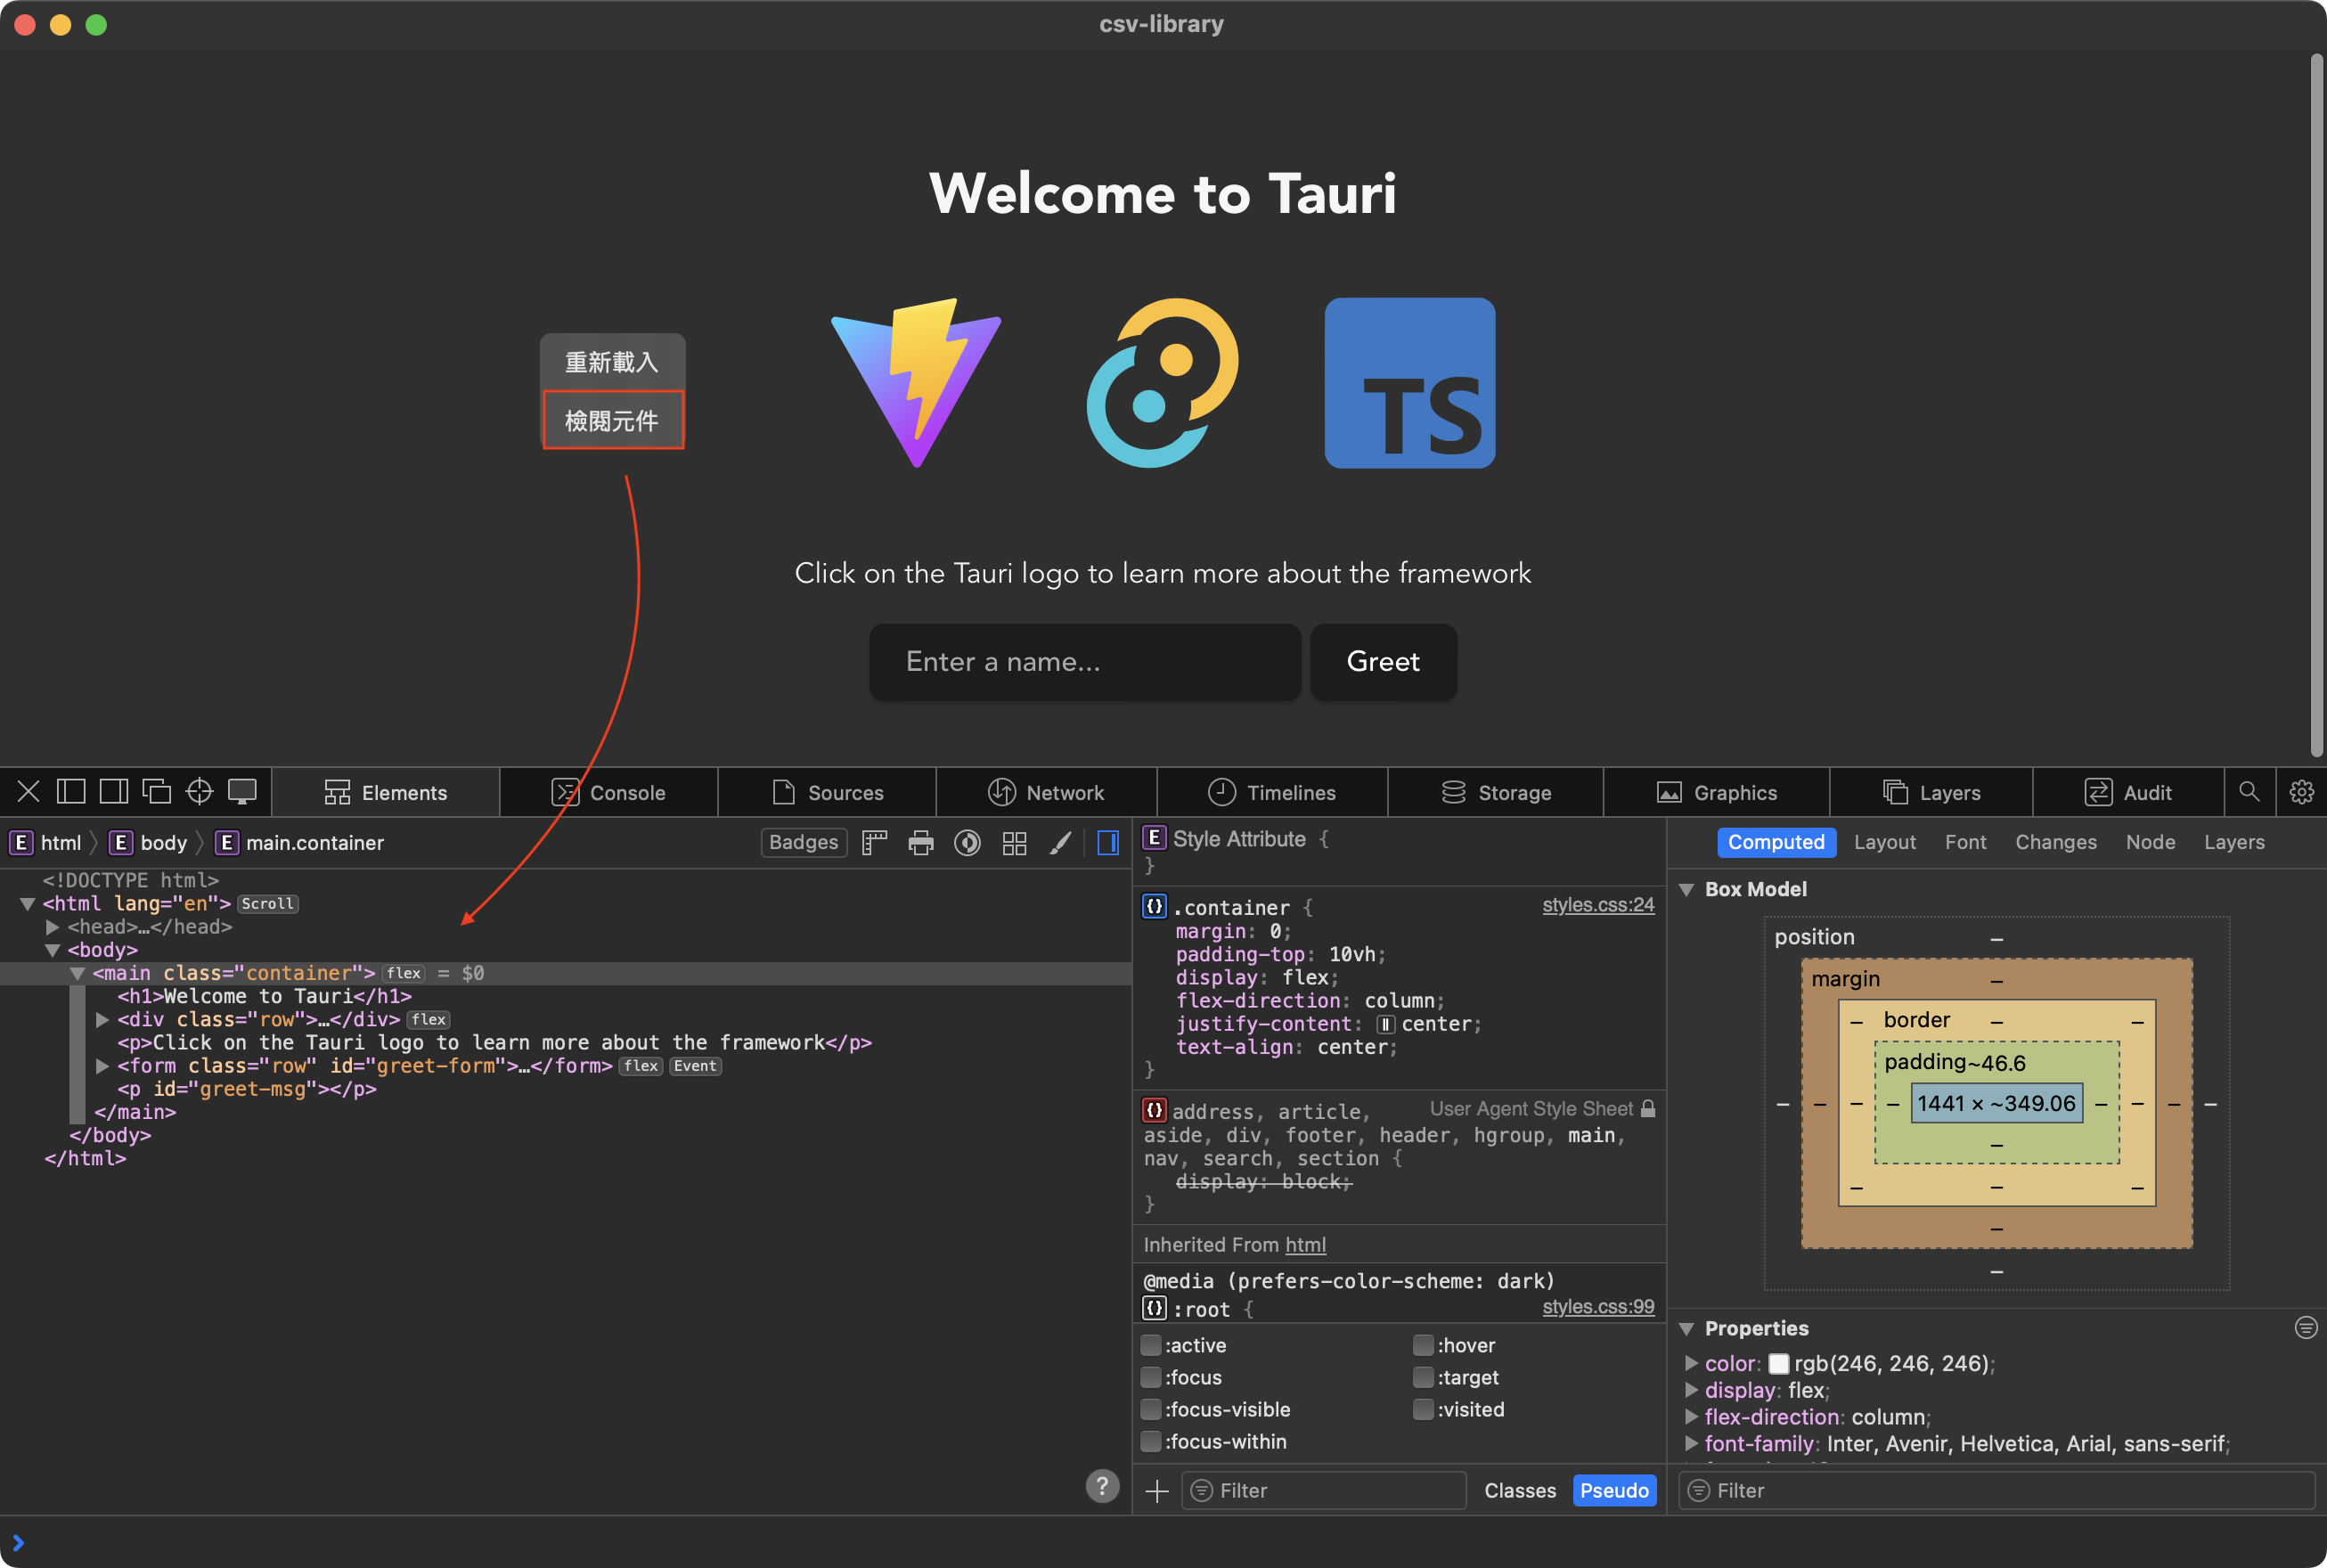Toggle compositing borders grid icon
Viewport: 2327px width, 1568px height.
[x=1014, y=843]
